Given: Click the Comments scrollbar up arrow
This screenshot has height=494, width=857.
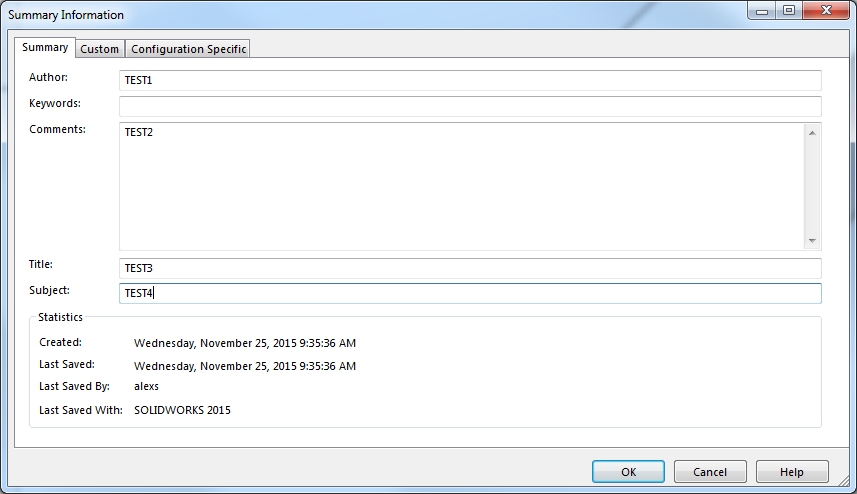Looking at the screenshot, I should coord(812,133).
